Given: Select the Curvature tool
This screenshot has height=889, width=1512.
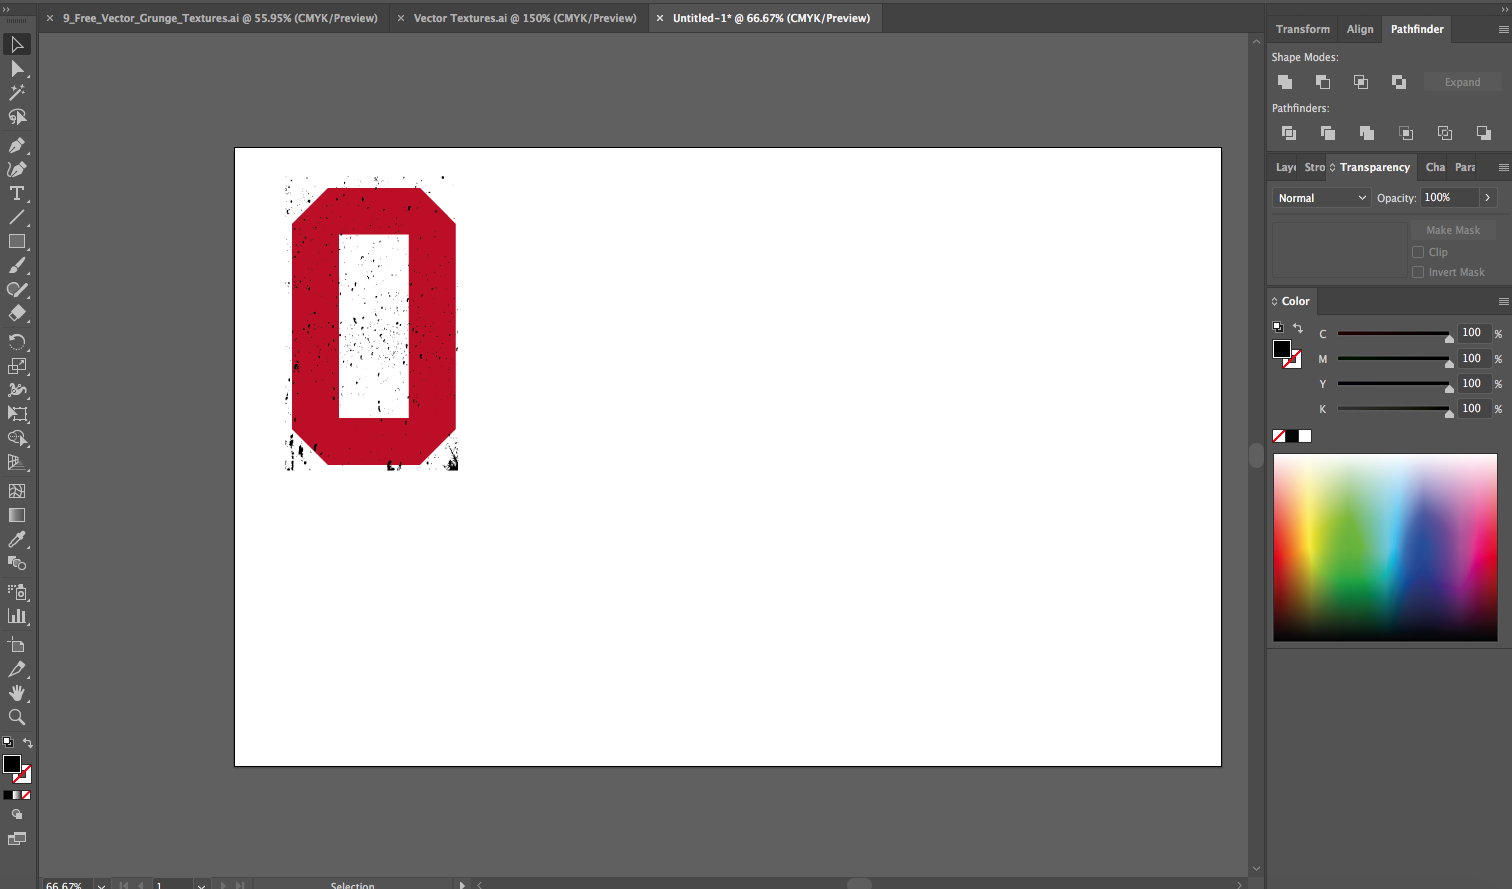Looking at the screenshot, I should (x=17, y=169).
